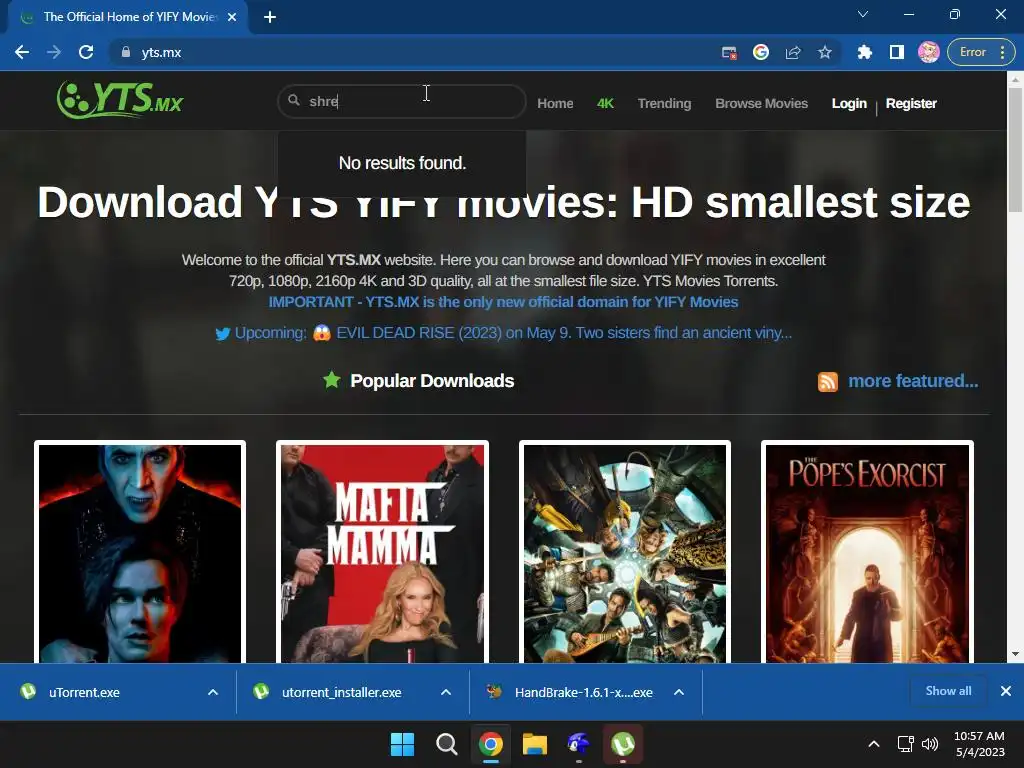
Task: Click Show all downloads
Action: [x=948, y=691]
